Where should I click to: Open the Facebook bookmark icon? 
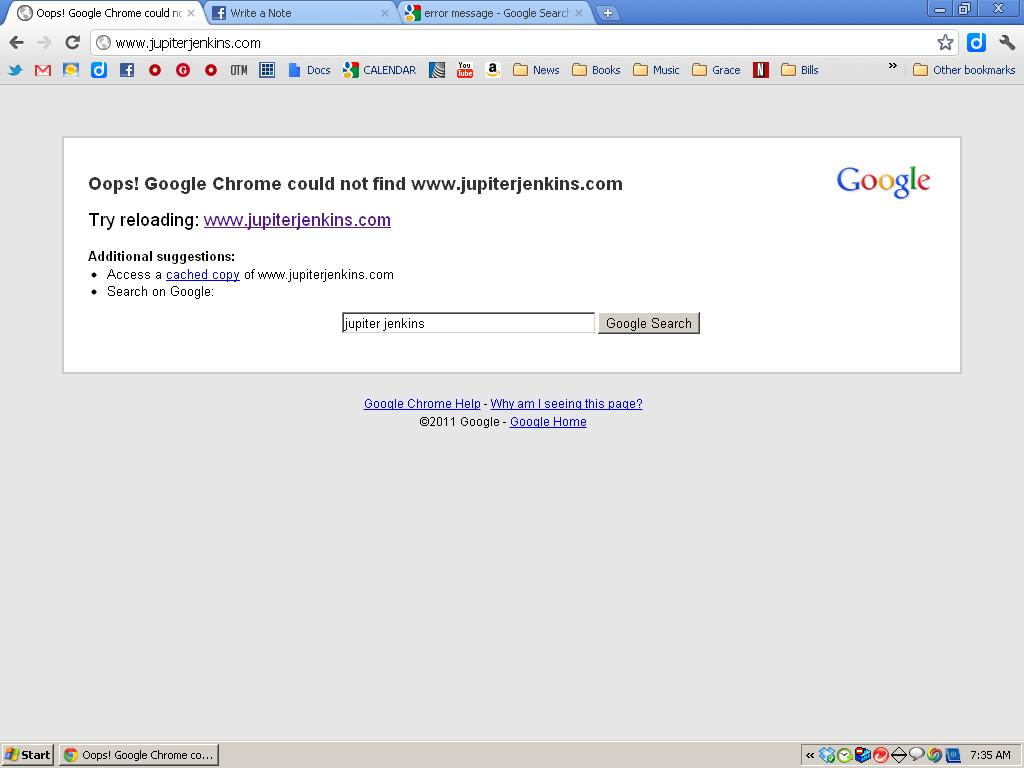(127, 70)
